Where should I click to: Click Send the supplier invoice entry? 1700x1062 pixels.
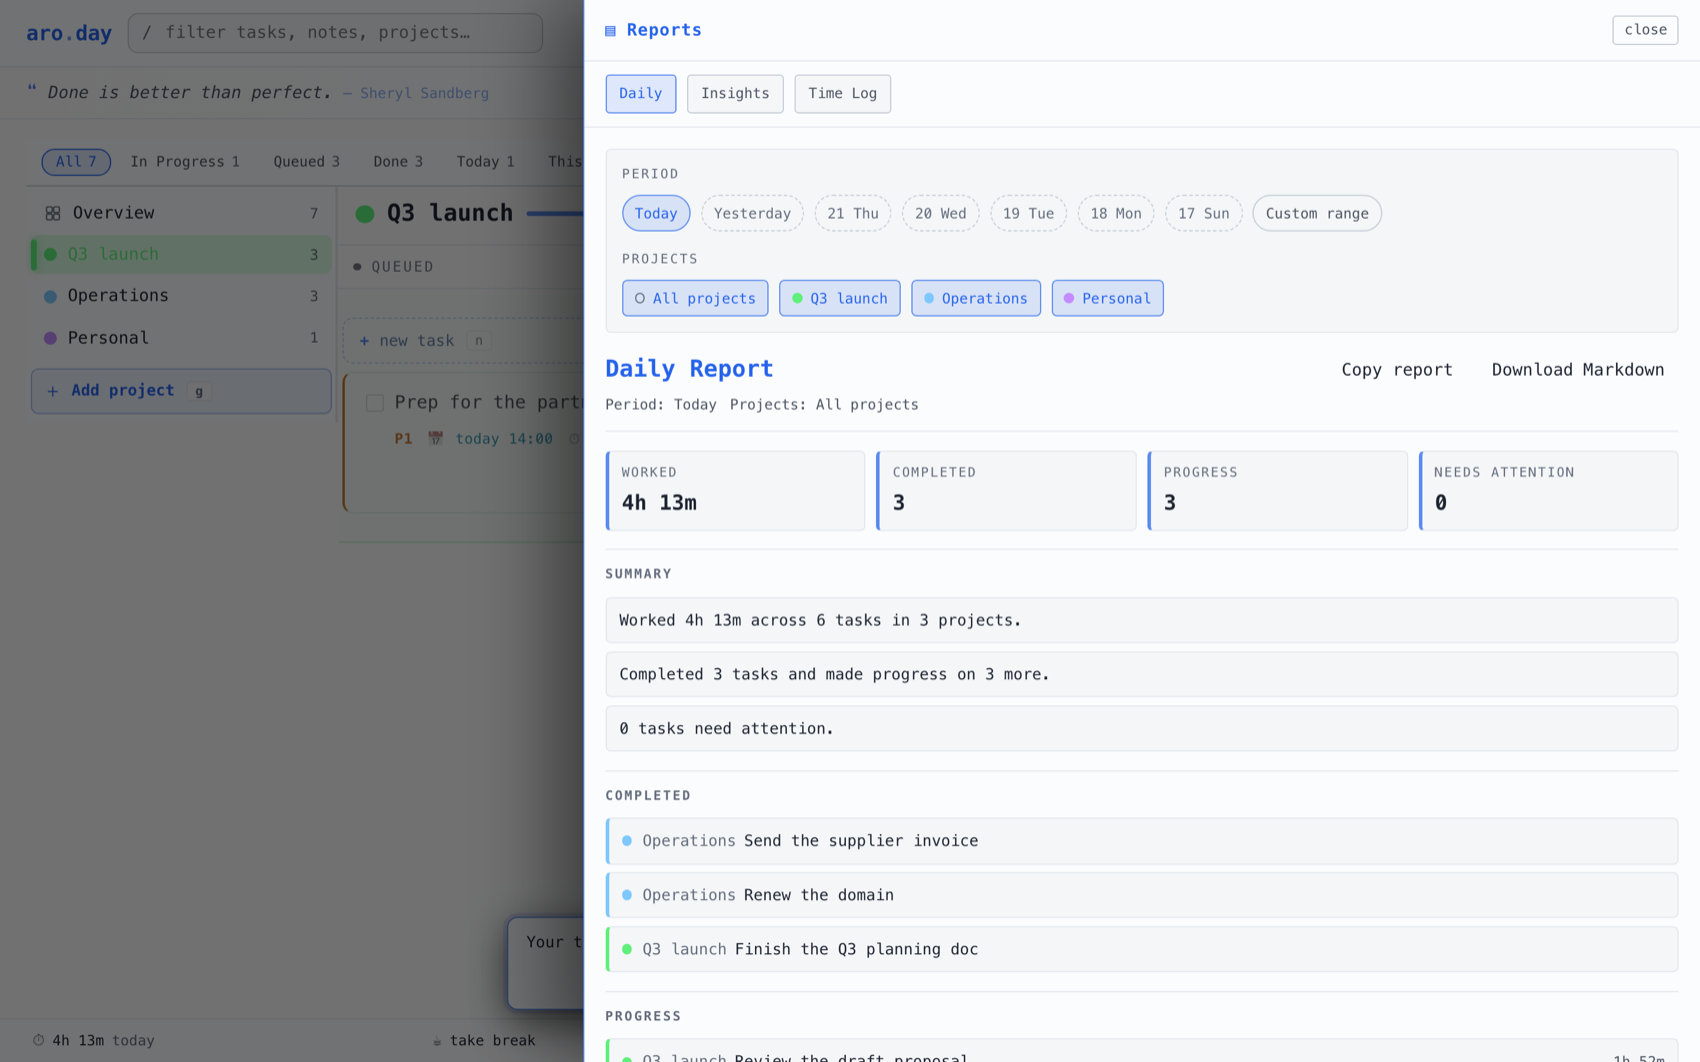click(1141, 841)
